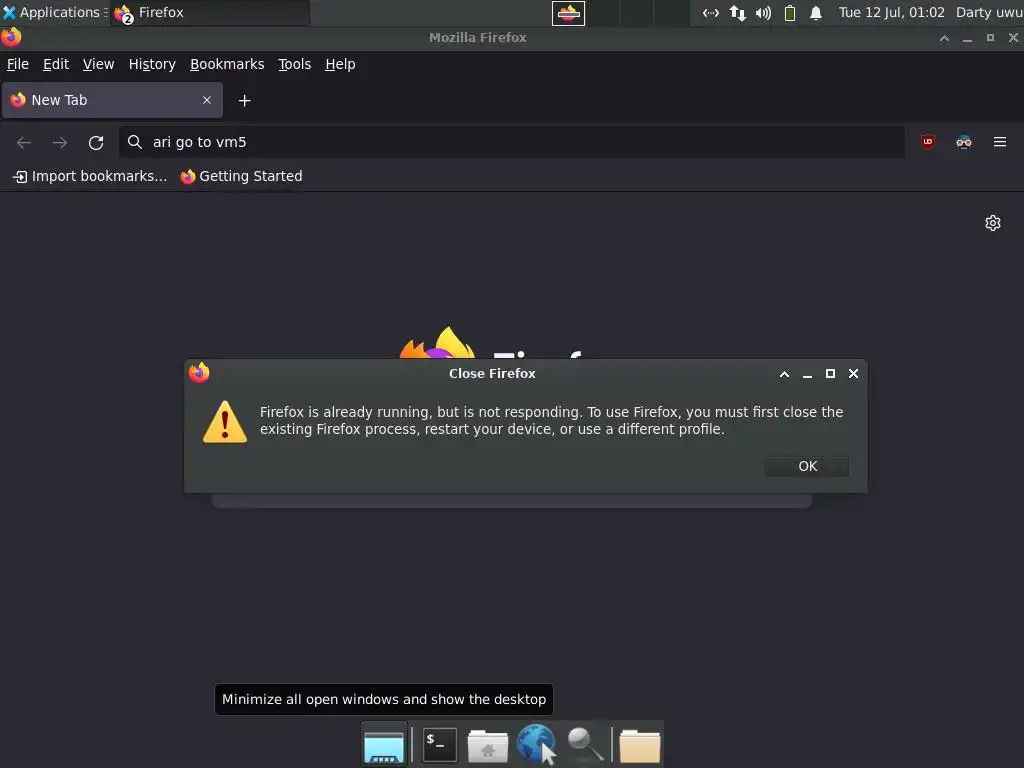
Task: Click the Firefox icon in dialog titlebar
Action: pyautogui.click(x=199, y=373)
